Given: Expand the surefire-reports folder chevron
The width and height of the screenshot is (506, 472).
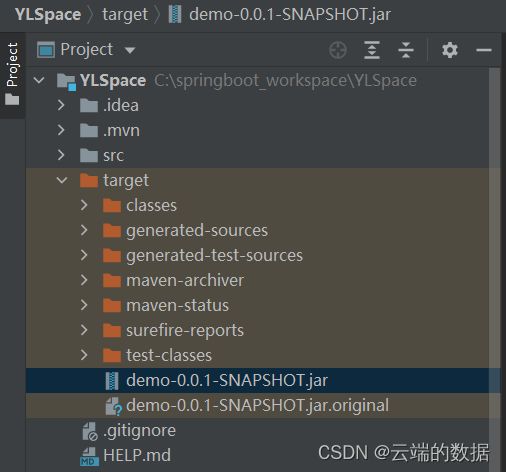Looking at the screenshot, I should tap(84, 330).
